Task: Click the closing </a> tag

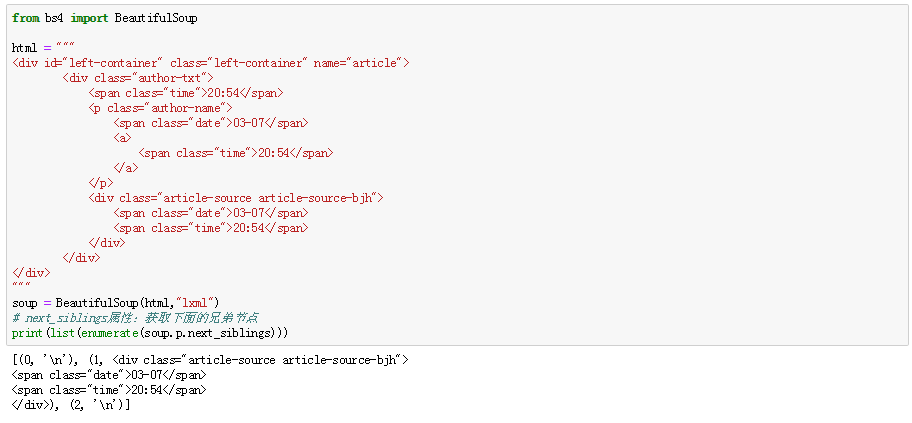Action: (126, 168)
